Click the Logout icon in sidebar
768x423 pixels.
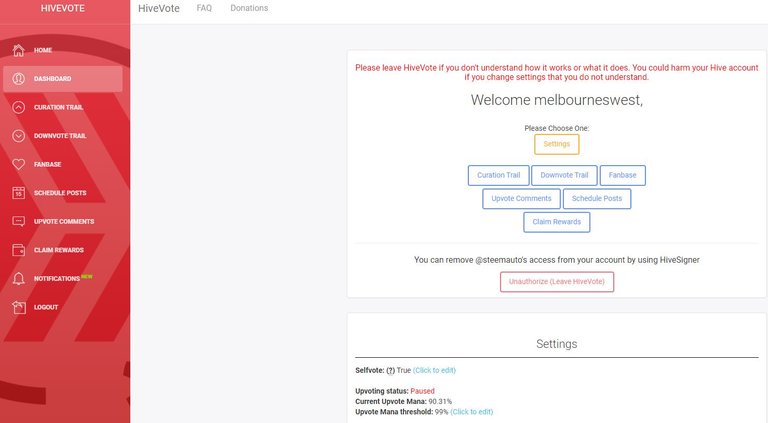(19, 307)
